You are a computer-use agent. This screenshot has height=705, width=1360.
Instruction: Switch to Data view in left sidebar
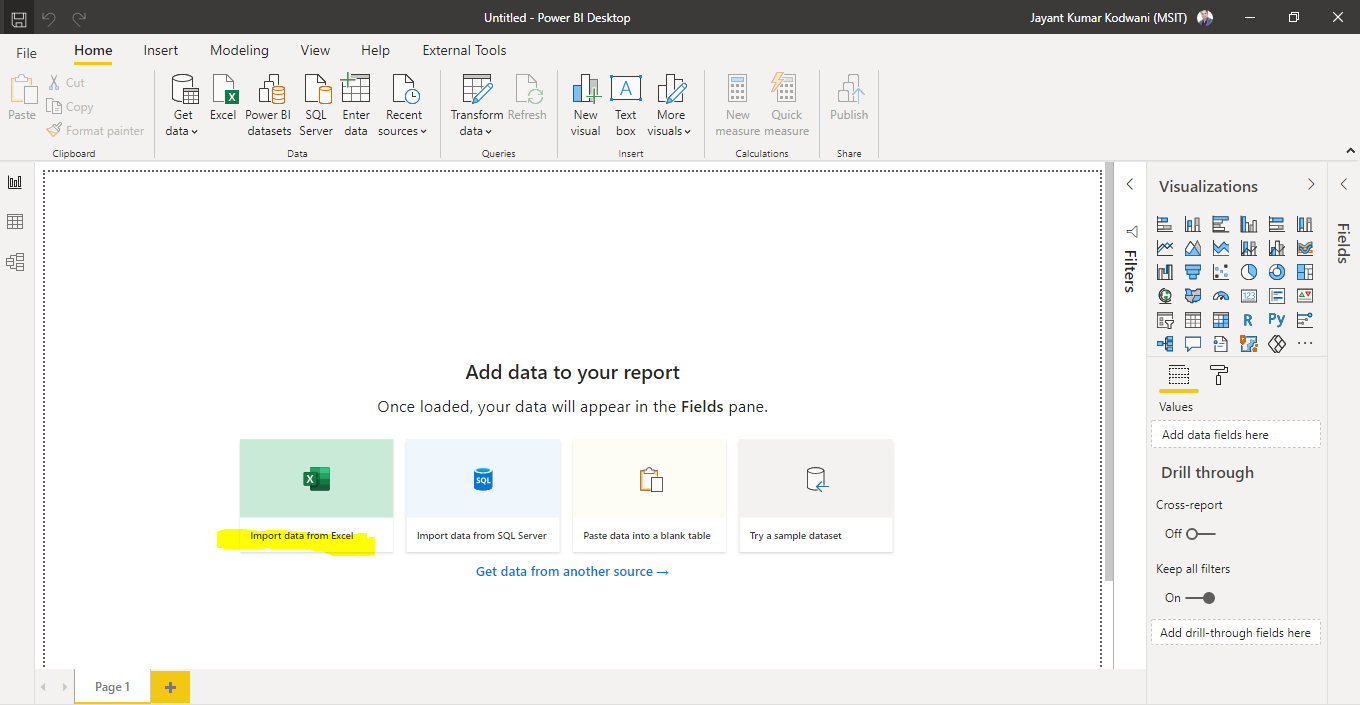click(15, 222)
